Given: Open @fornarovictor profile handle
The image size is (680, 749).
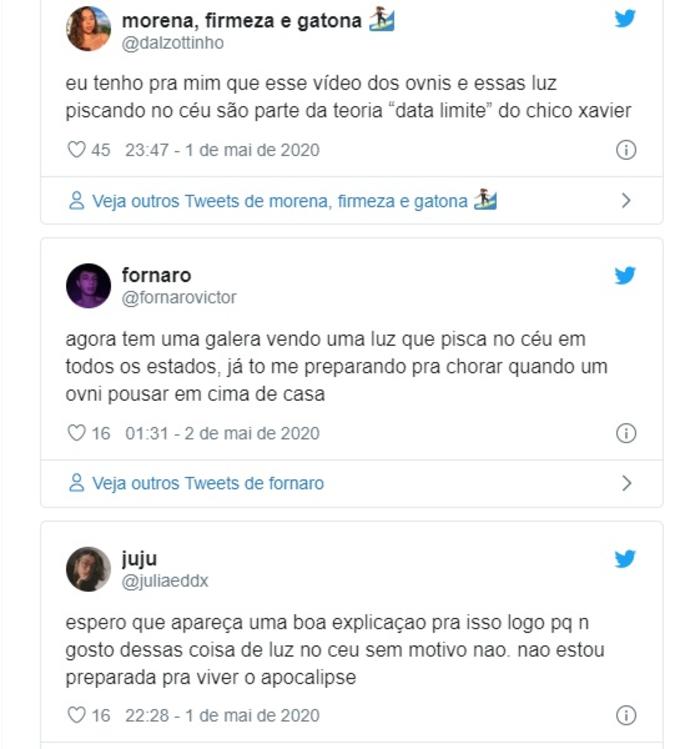Looking at the screenshot, I should tap(179, 298).
